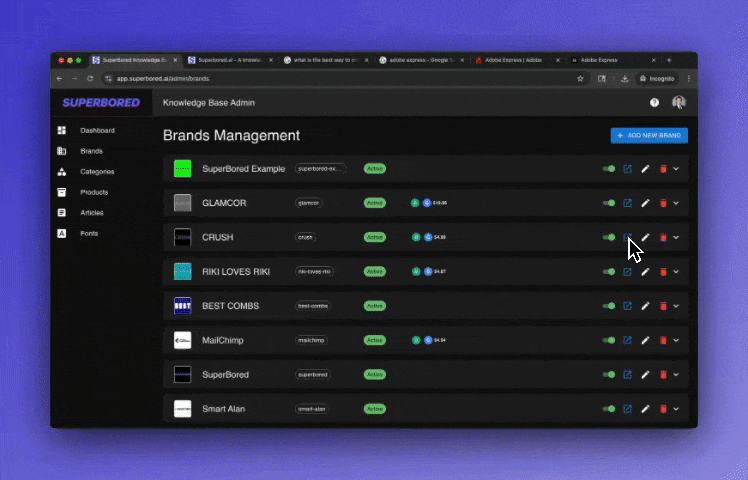748x480 pixels.
Task: Edit GLAMCOR with pencil icon
Action: (645, 203)
